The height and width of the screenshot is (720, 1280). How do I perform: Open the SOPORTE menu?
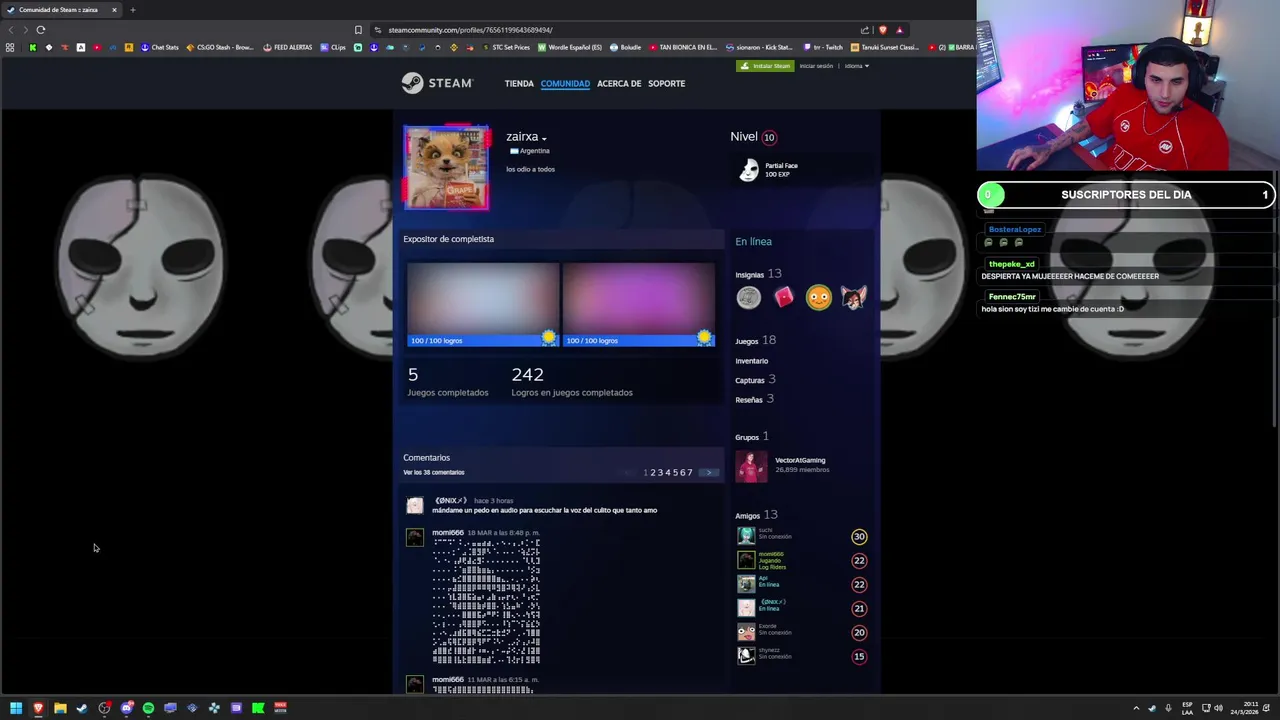(666, 84)
